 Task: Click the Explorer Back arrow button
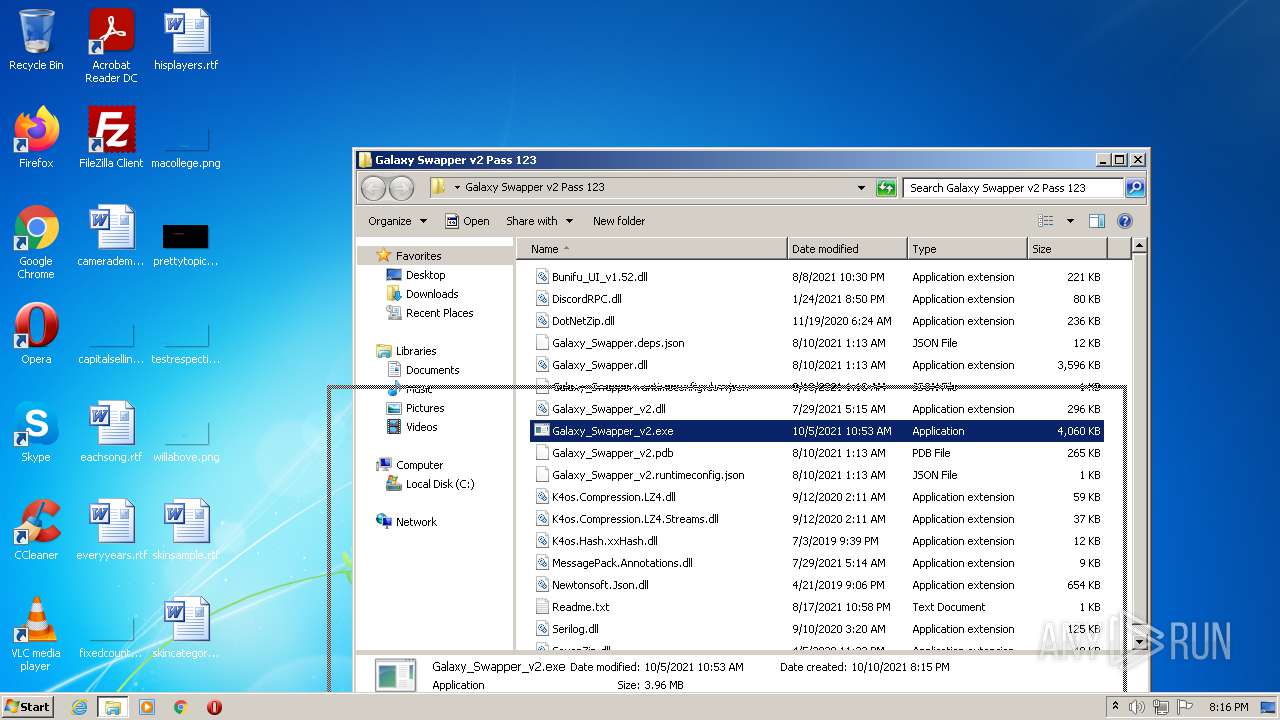(374, 188)
